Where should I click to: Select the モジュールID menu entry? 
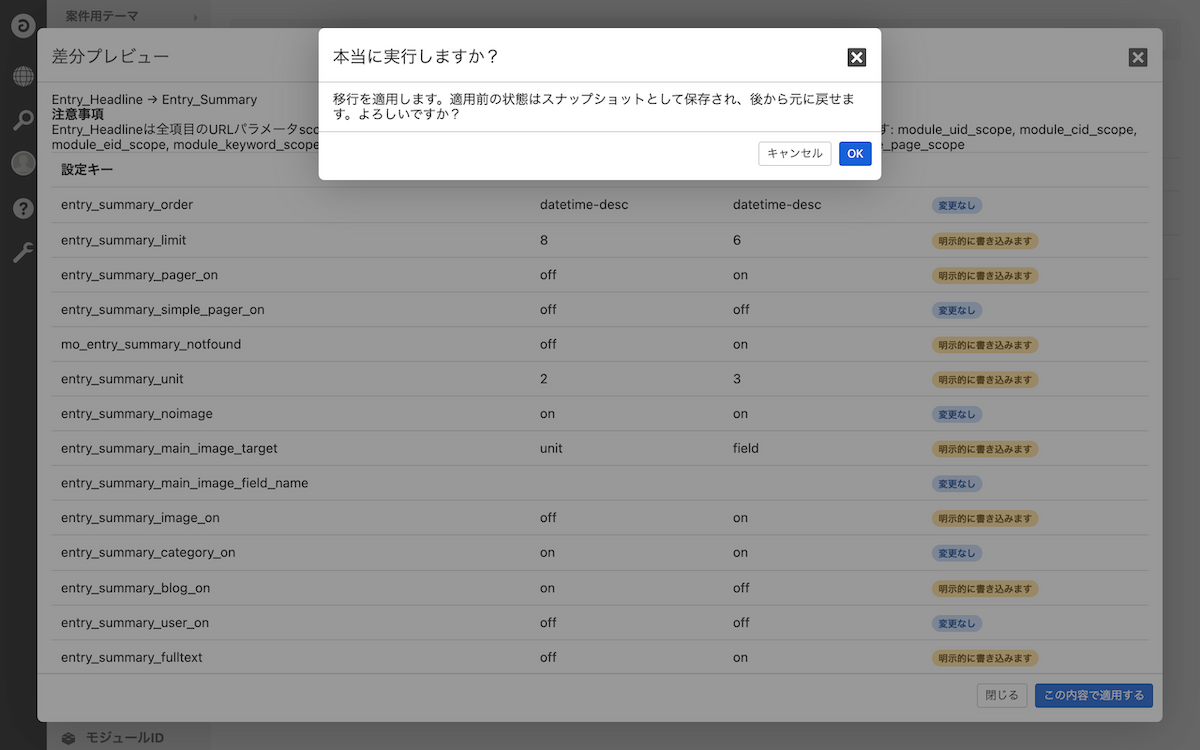coord(124,738)
